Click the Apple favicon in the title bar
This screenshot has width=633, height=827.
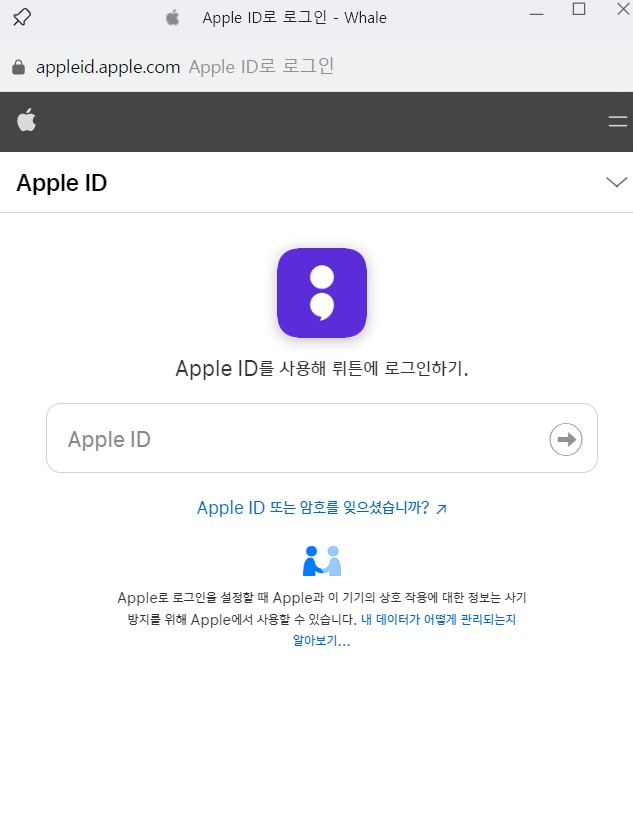point(172,18)
